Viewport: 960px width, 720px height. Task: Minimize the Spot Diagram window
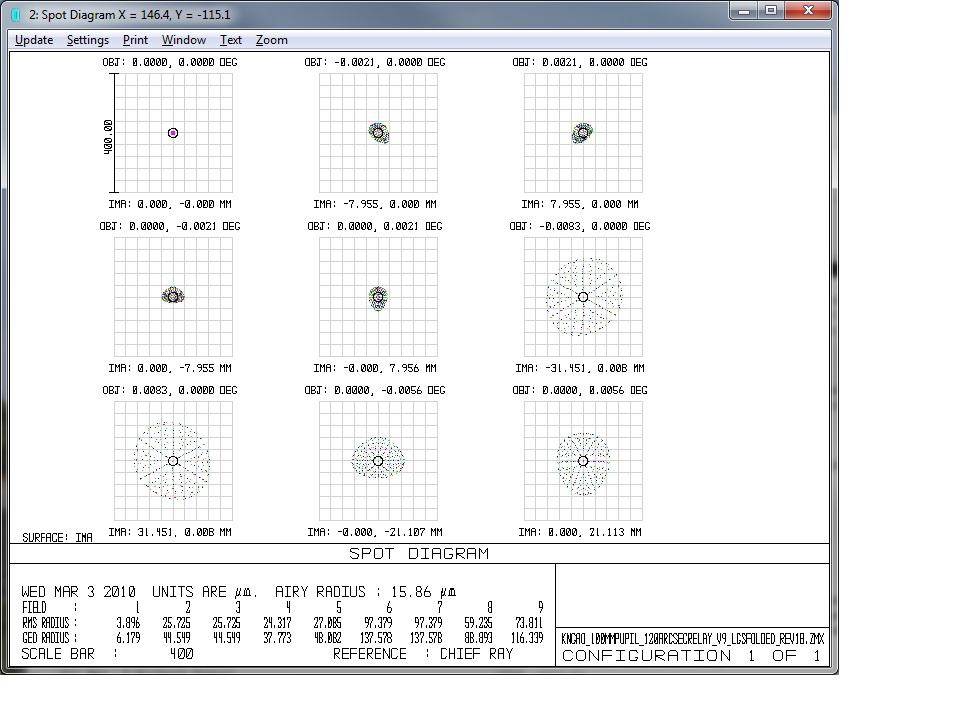[x=744, y=10]
